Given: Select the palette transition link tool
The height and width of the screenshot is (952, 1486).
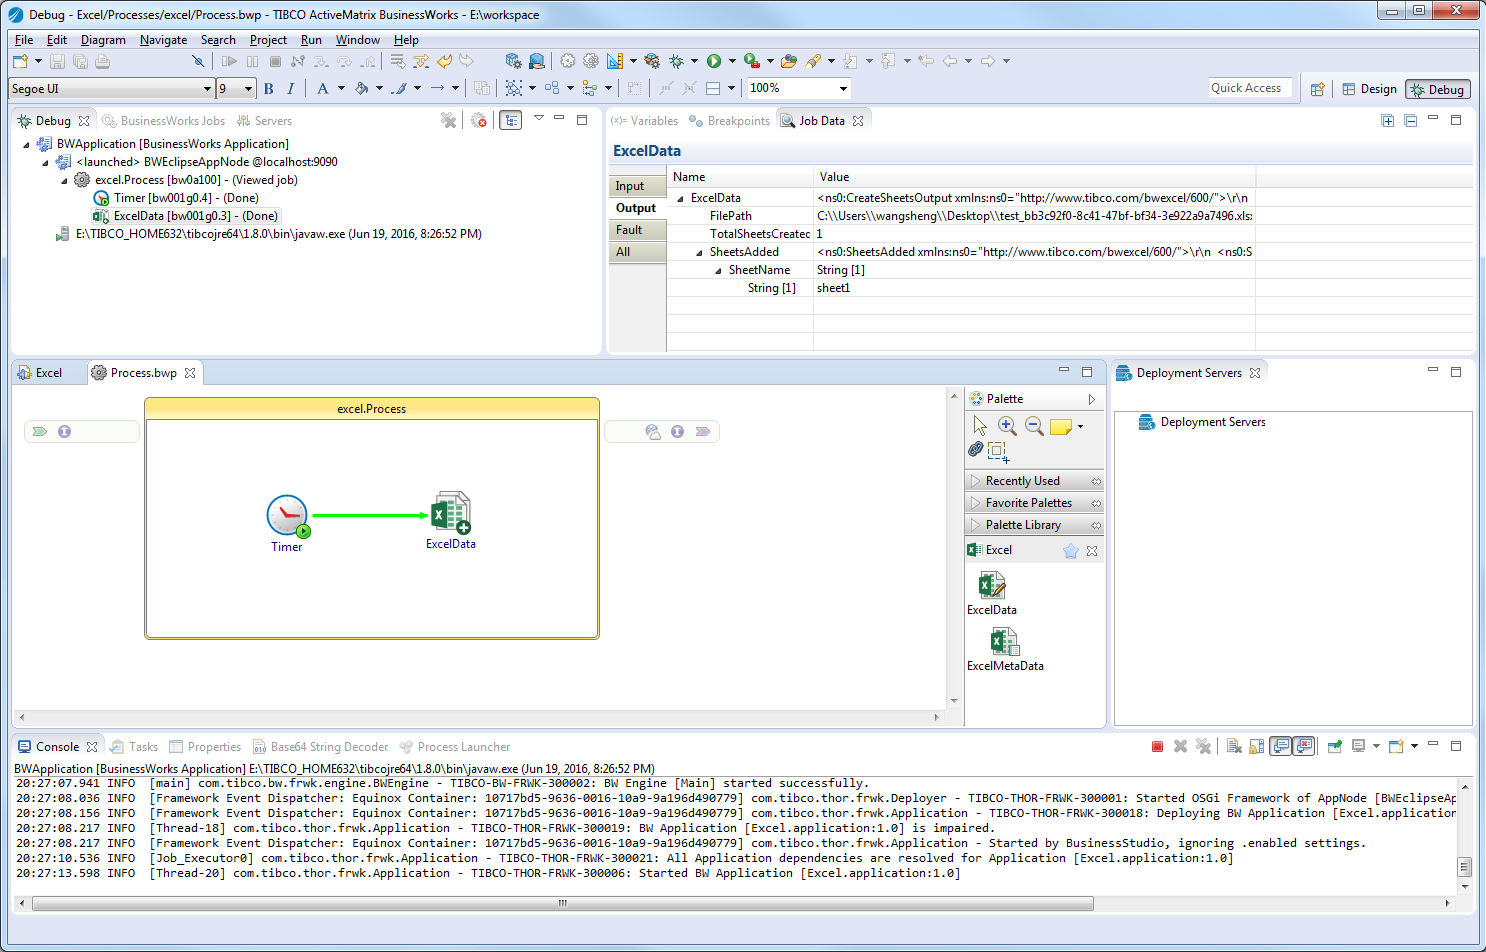Looking at the screenshot, I should pos(976,449).
